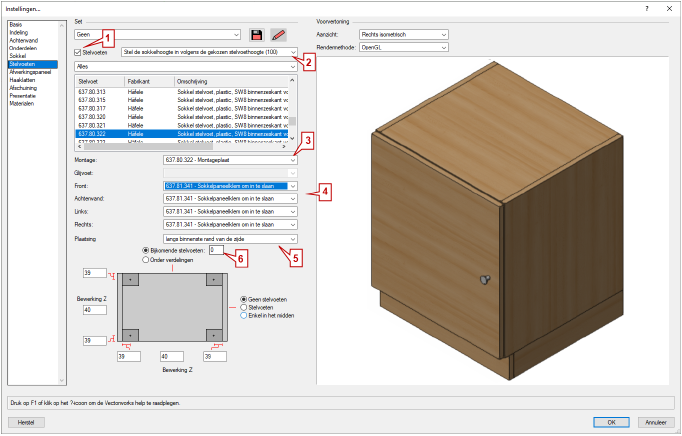Open the Onderdelen category
The height and width of the screenshot is (436, 682).
coord(23,48)
